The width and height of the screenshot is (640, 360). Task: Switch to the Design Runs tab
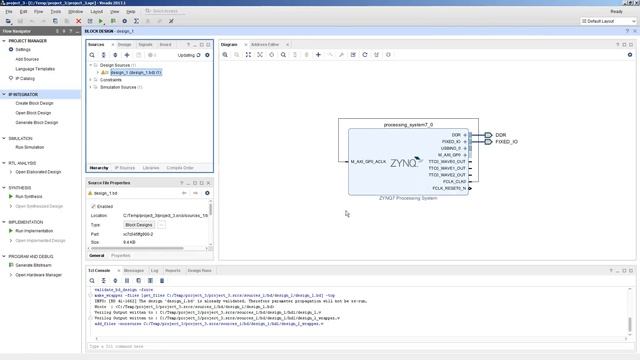click(200, 271)
